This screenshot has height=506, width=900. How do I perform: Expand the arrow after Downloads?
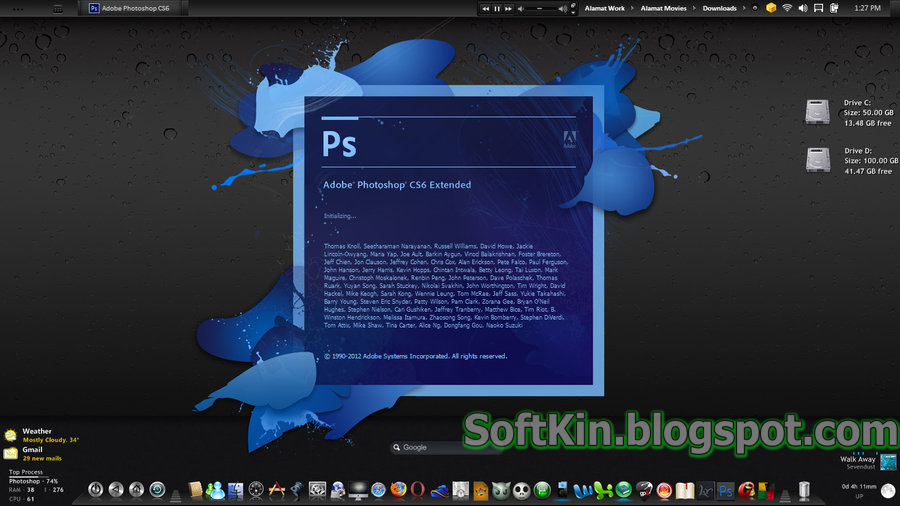coord(744,8)
